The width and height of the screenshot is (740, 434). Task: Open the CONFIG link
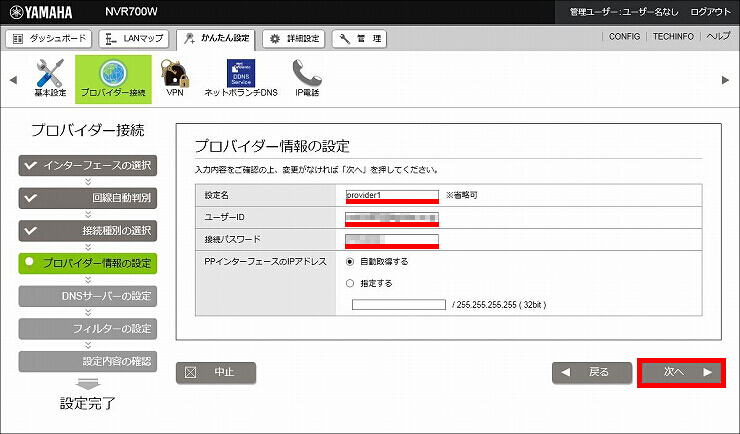624,36
